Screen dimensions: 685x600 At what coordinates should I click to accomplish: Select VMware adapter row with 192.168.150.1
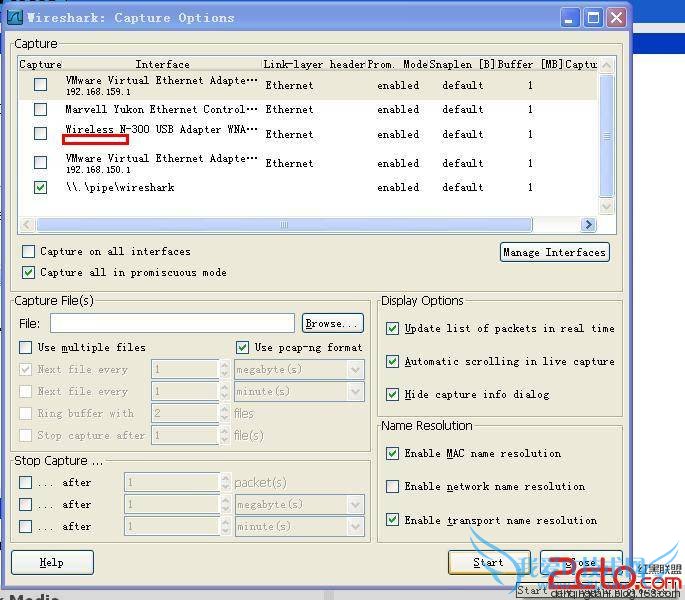[308, 163]
